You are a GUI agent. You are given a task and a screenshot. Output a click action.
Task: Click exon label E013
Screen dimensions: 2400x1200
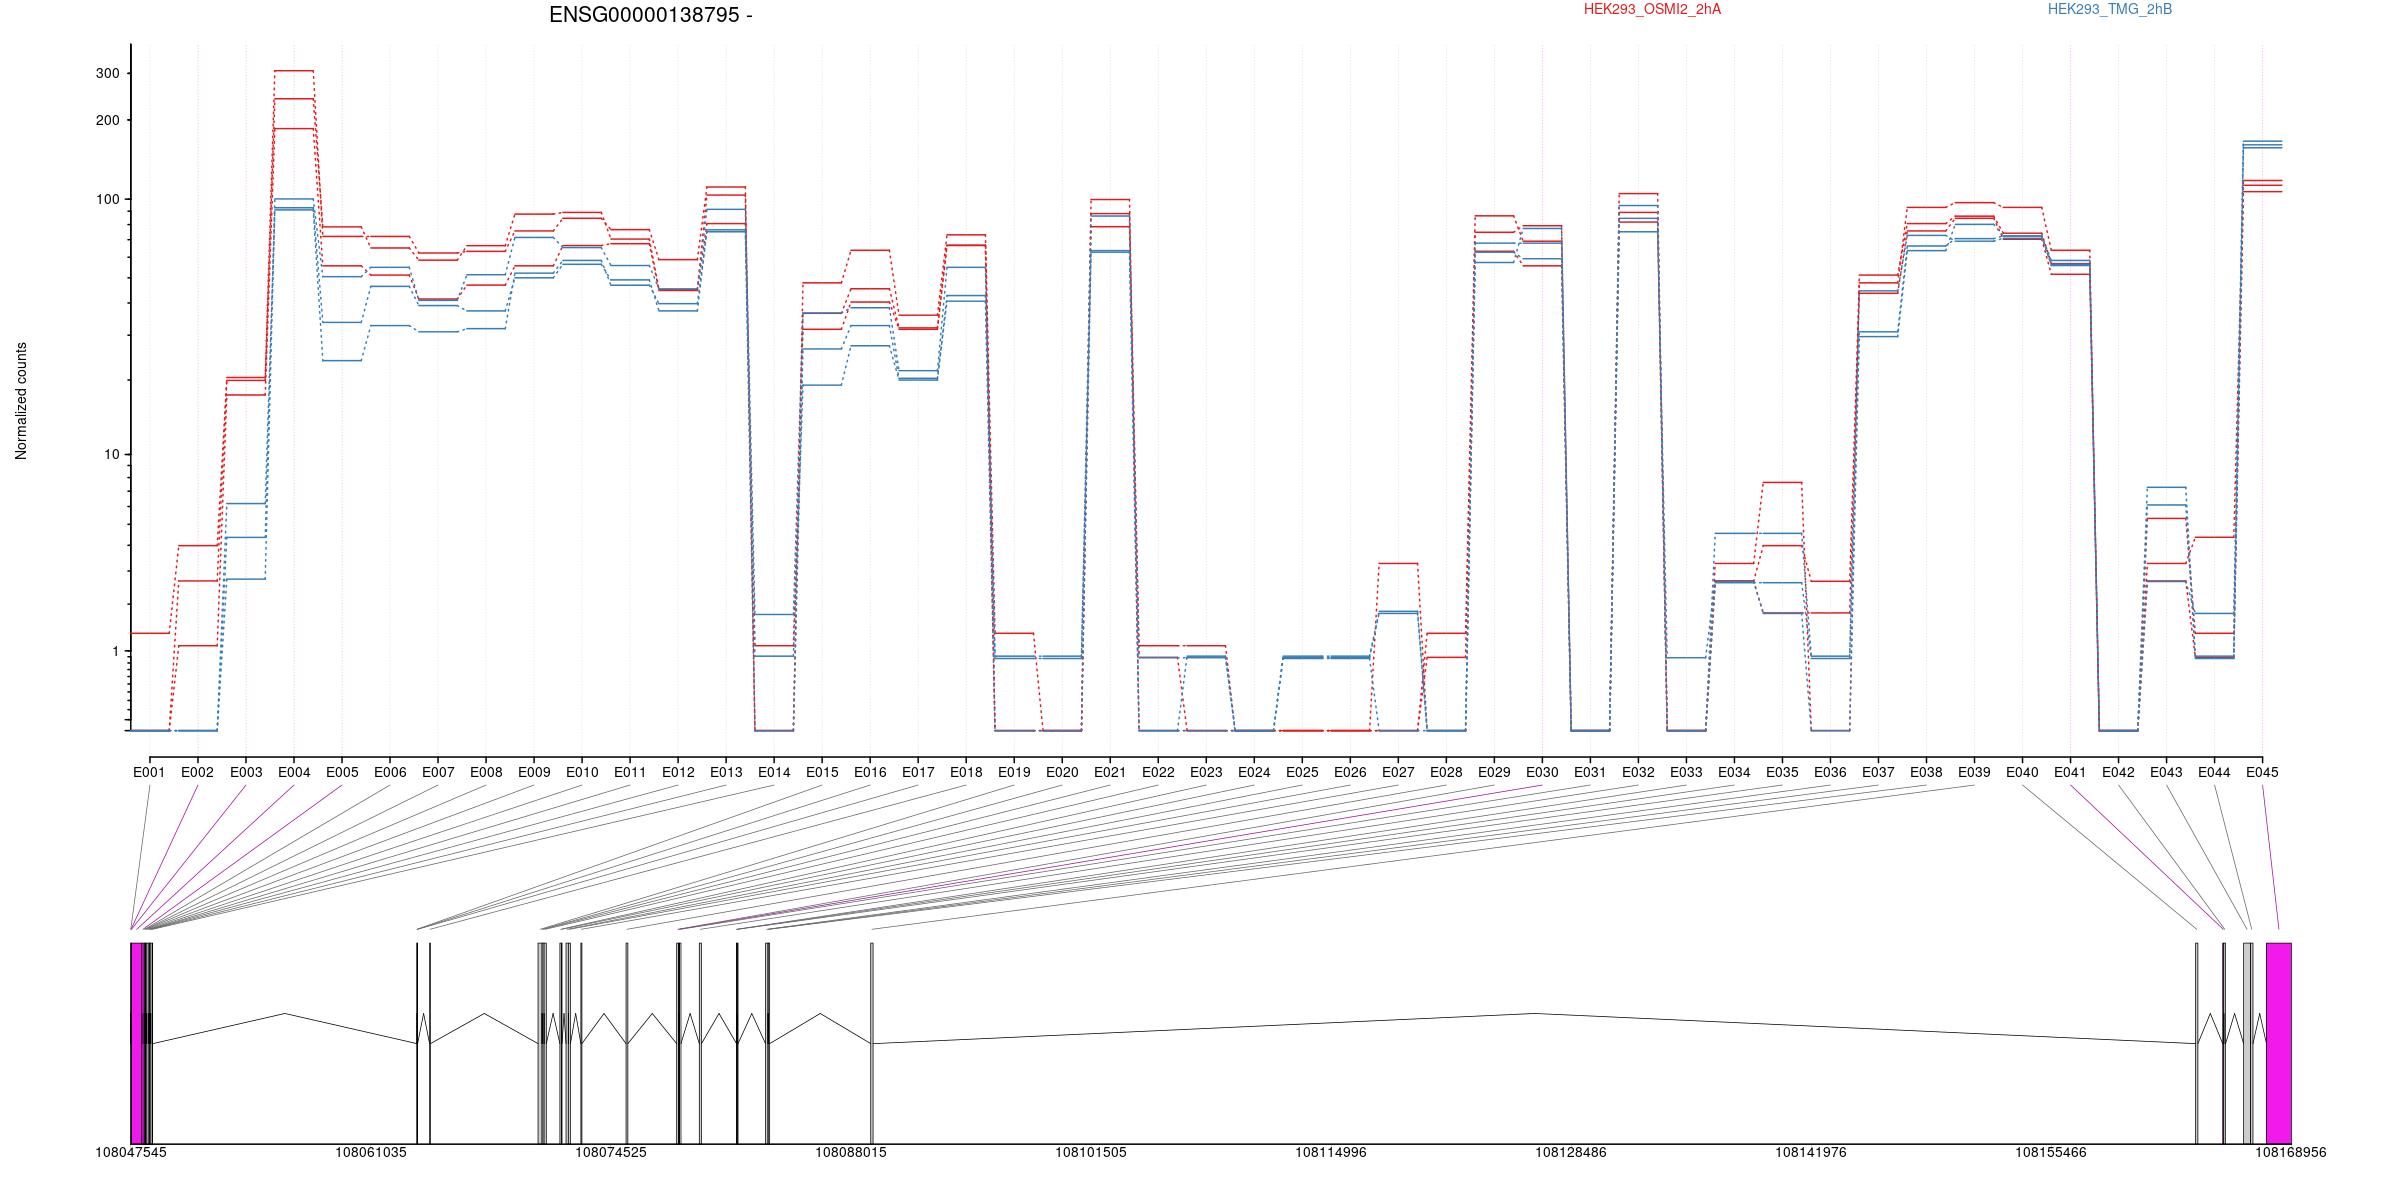[x=726, y=772]
